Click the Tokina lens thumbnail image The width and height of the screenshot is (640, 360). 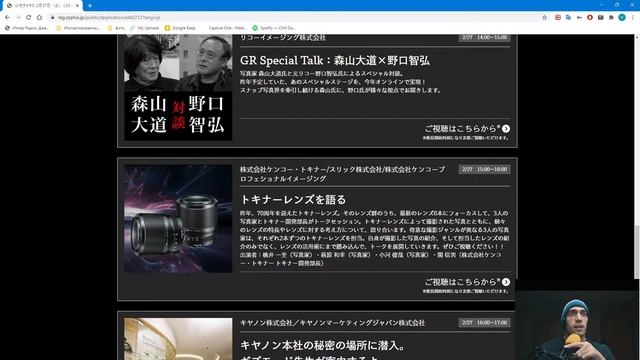coord(178,219)
